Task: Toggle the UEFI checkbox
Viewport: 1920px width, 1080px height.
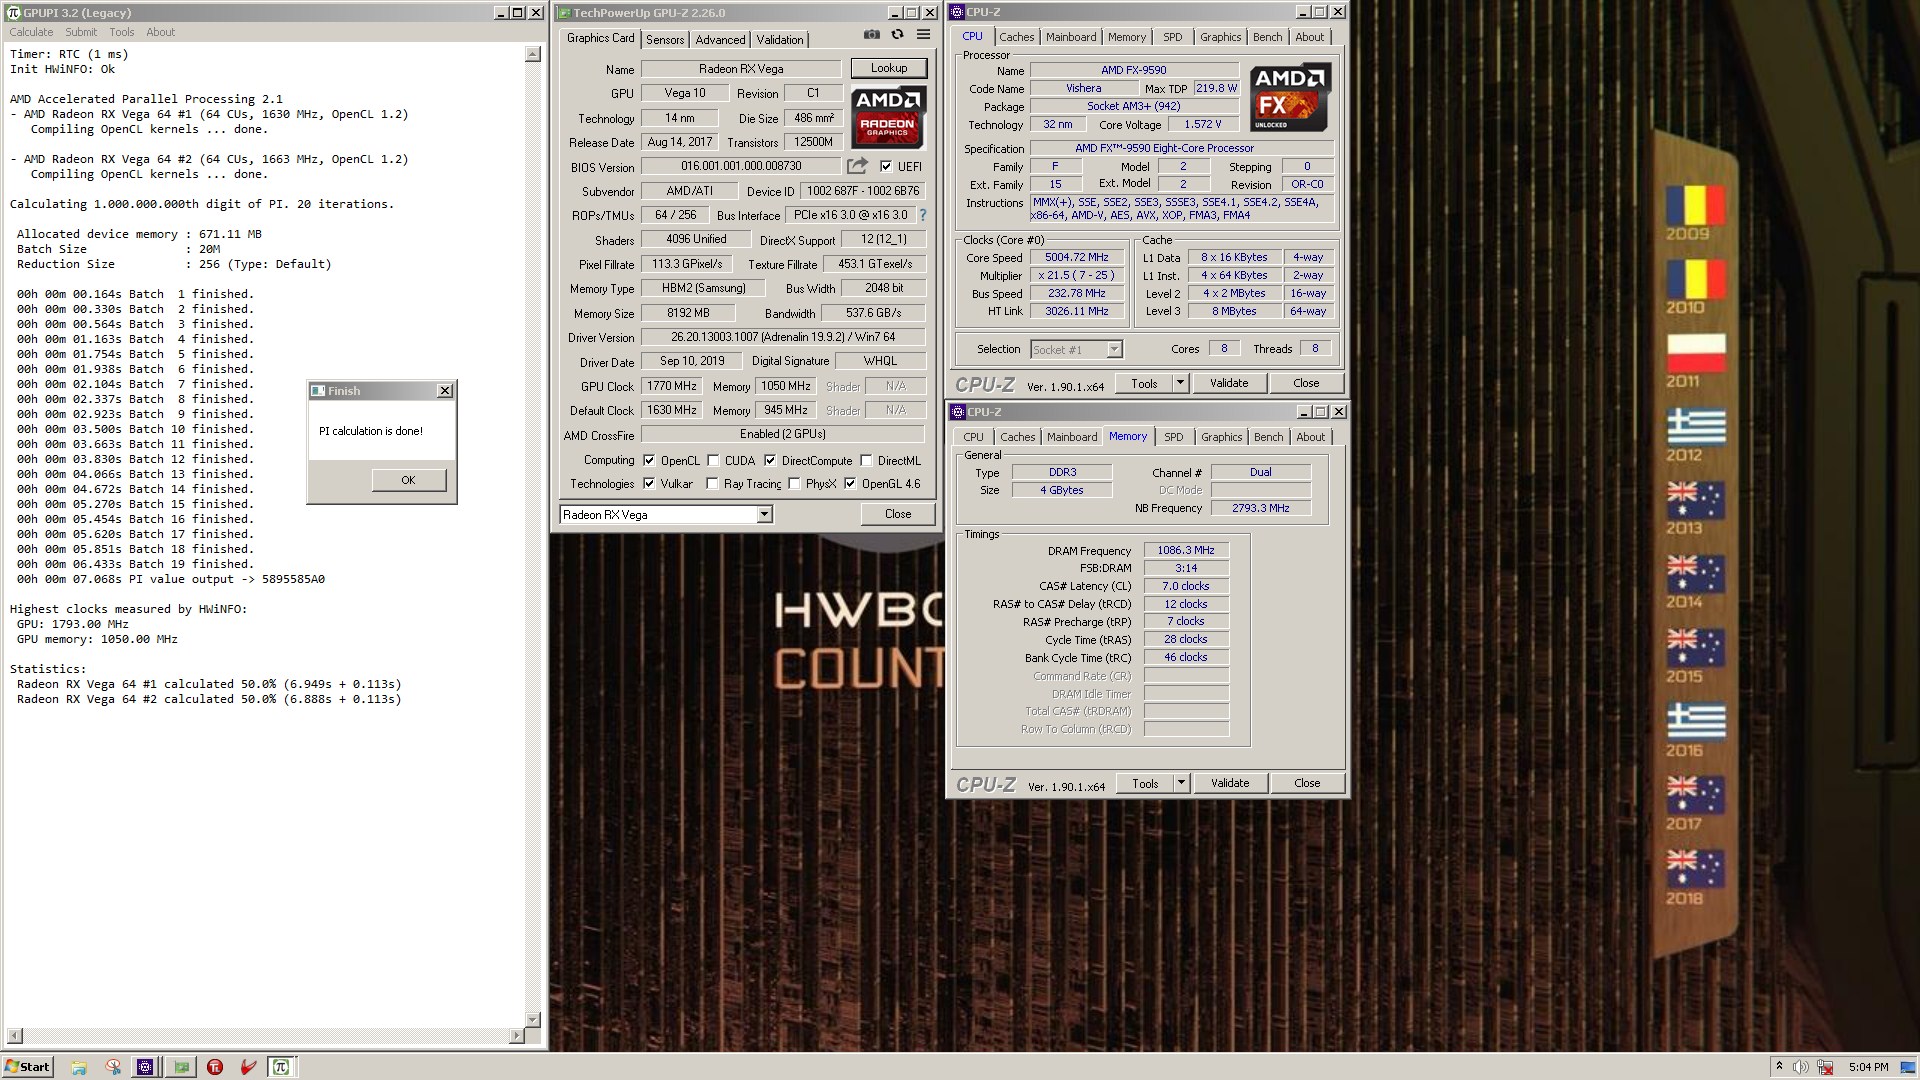Action: coord(886,166)
